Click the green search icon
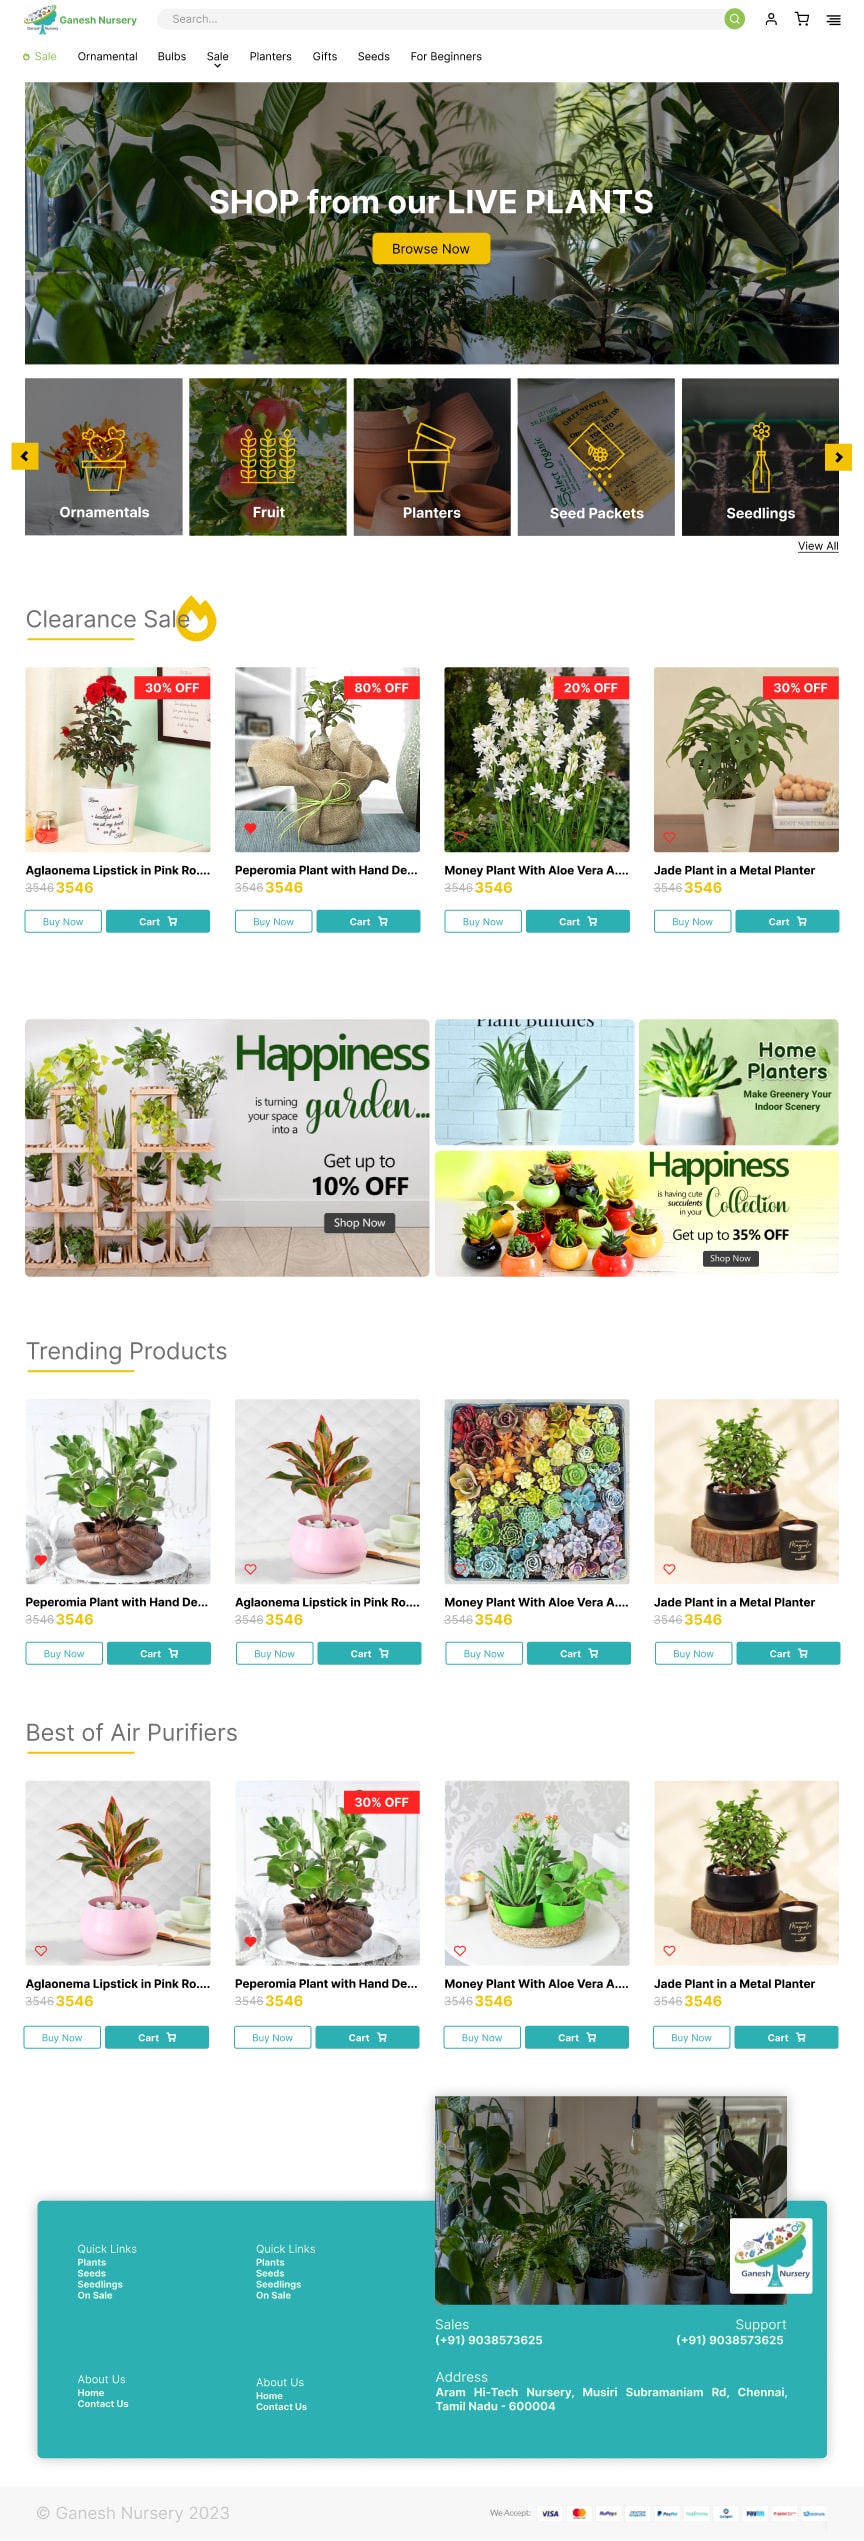The width and height of the screenshot is (864, 2541). tap(734, 19)
